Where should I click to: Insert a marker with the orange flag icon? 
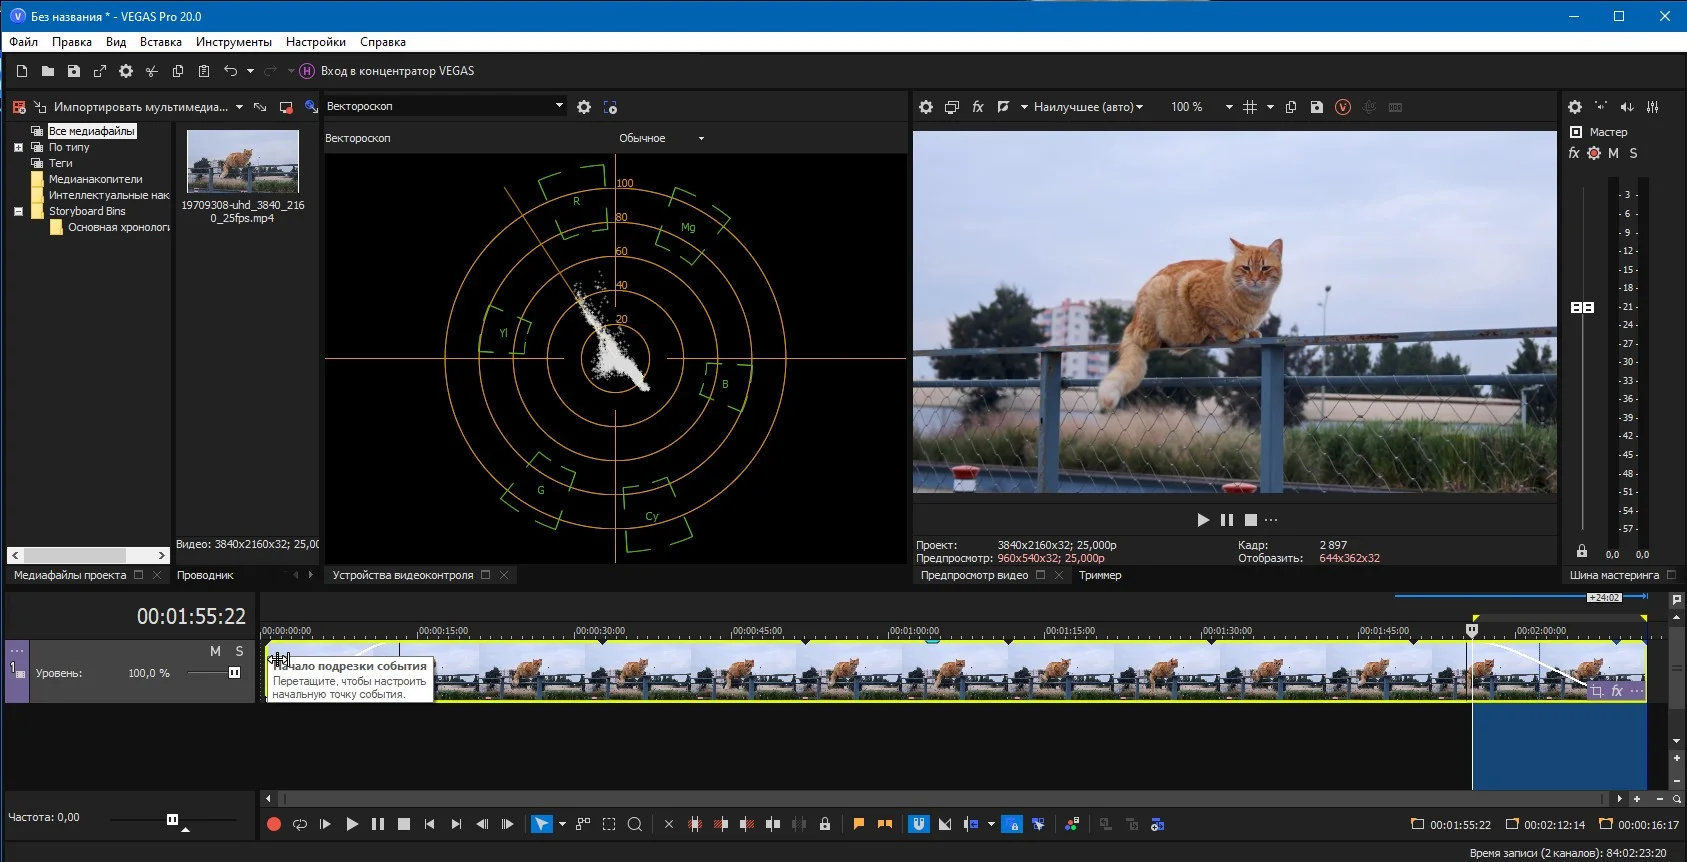858,825
